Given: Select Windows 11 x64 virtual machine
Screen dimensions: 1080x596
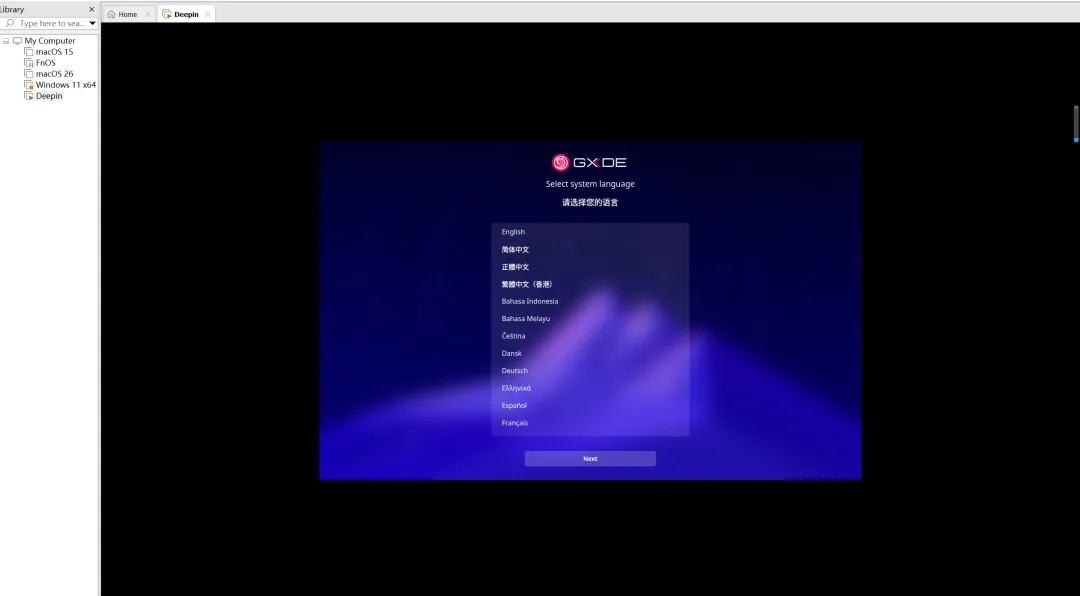Looking at the screenshot, I should (x=65, y=85).
